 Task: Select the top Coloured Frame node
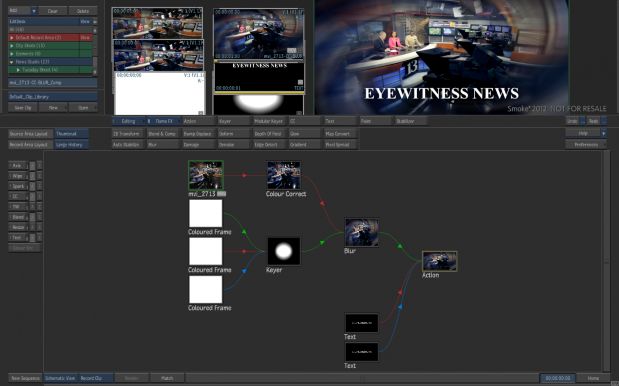point(205,214)
